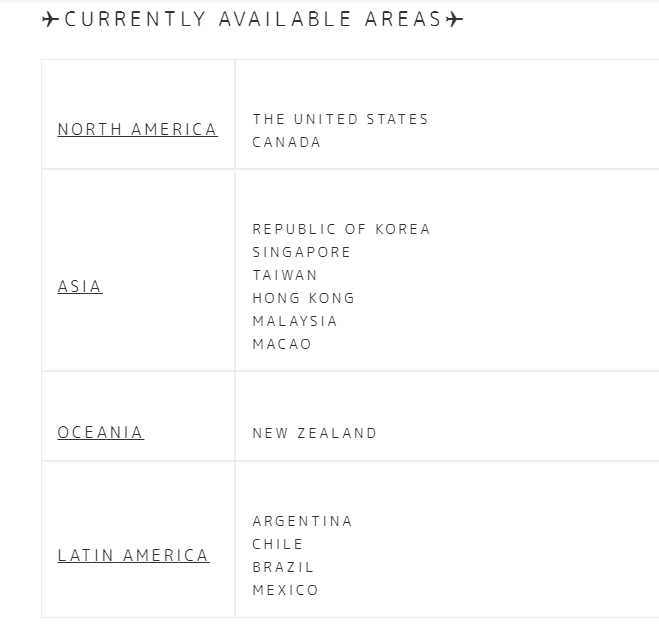Viewport: 659px width, 633px height.
Task: Click the Macao entry
Action: point(282,344)
